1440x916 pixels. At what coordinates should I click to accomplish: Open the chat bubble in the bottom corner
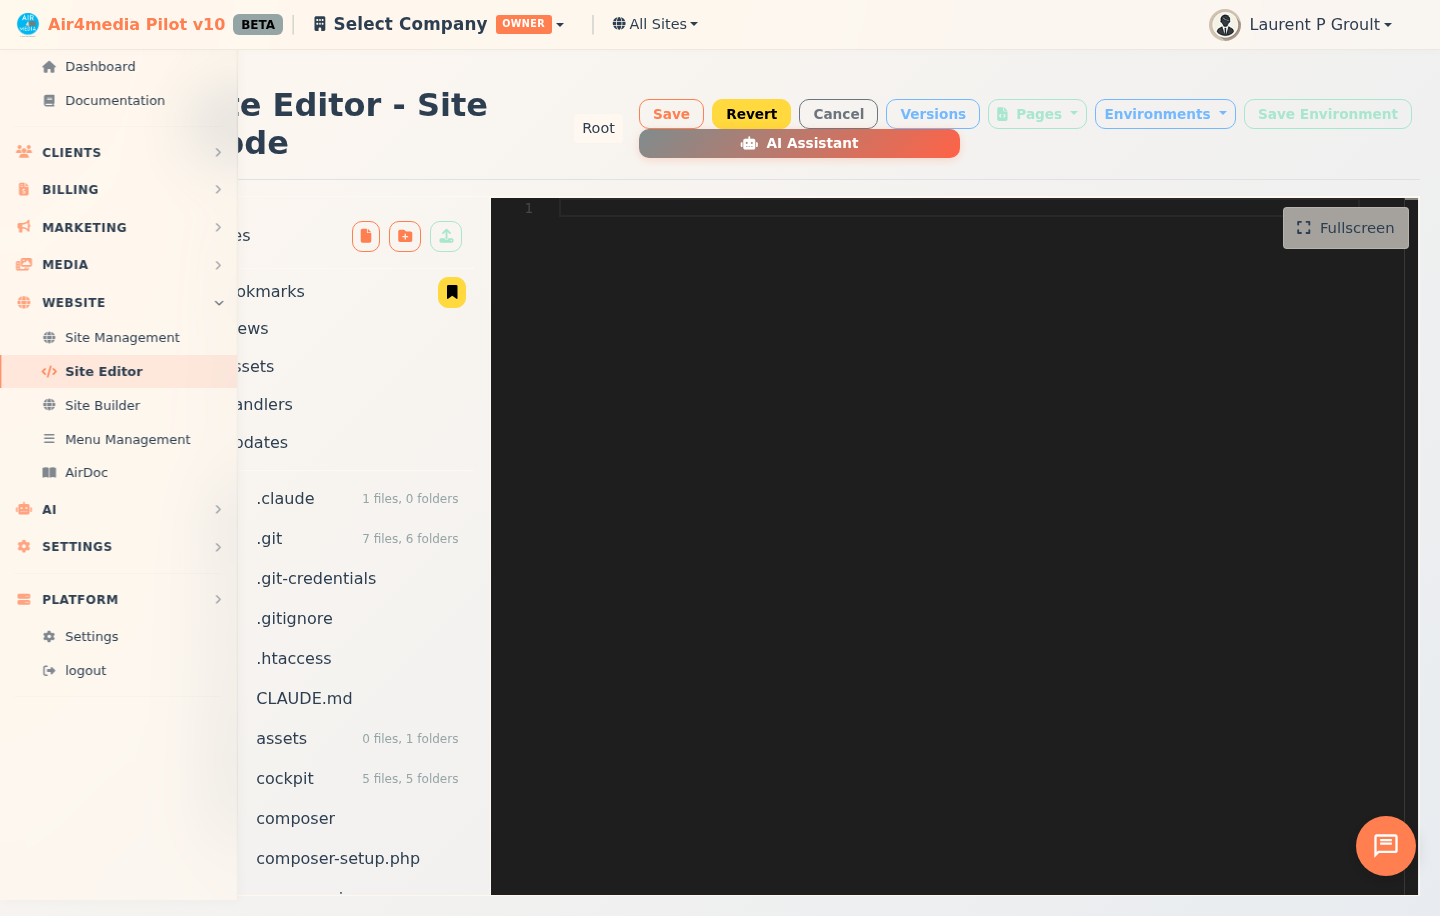pyautogui.click(x=1385, y=846)
